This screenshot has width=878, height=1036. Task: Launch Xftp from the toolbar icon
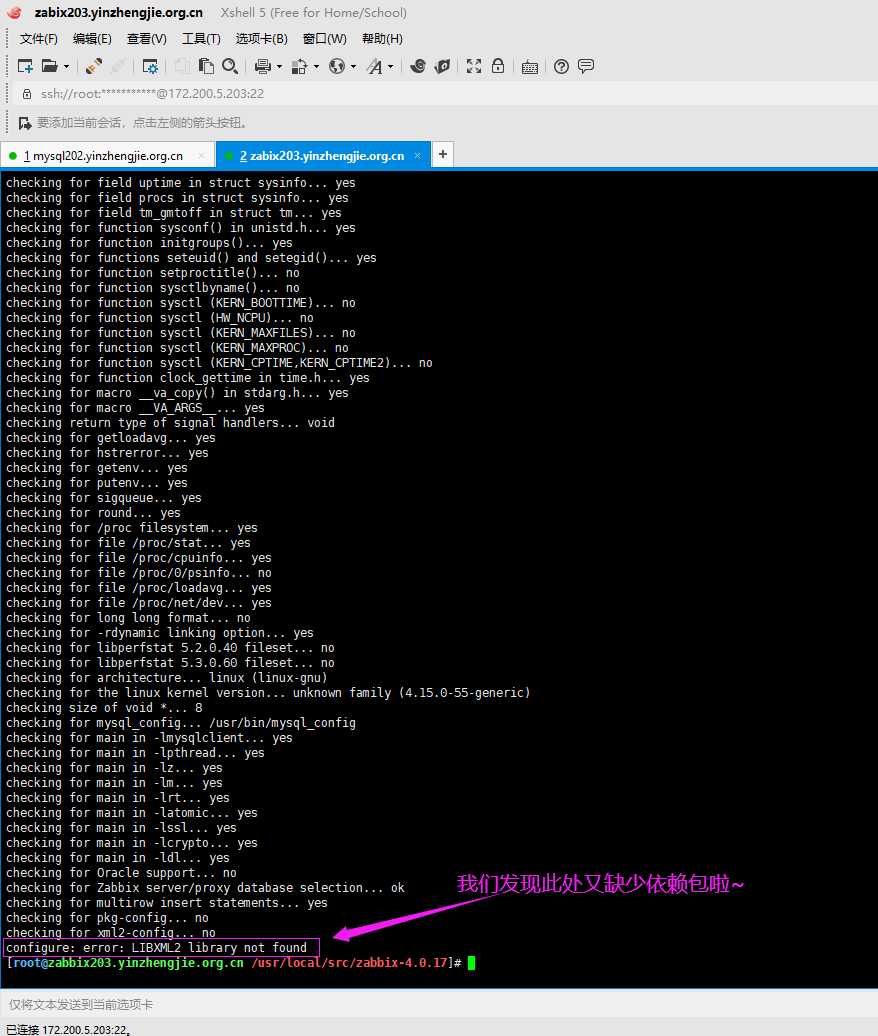pyautogui.click(x=418, y=66)
